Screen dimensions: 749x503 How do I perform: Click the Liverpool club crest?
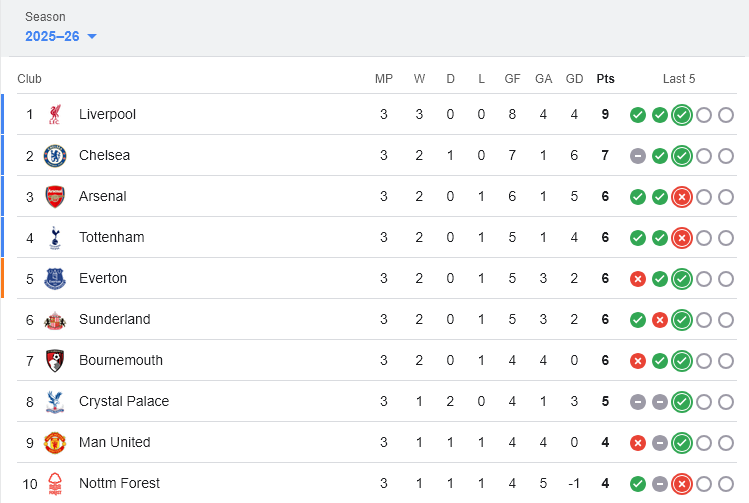coord(54,115)
